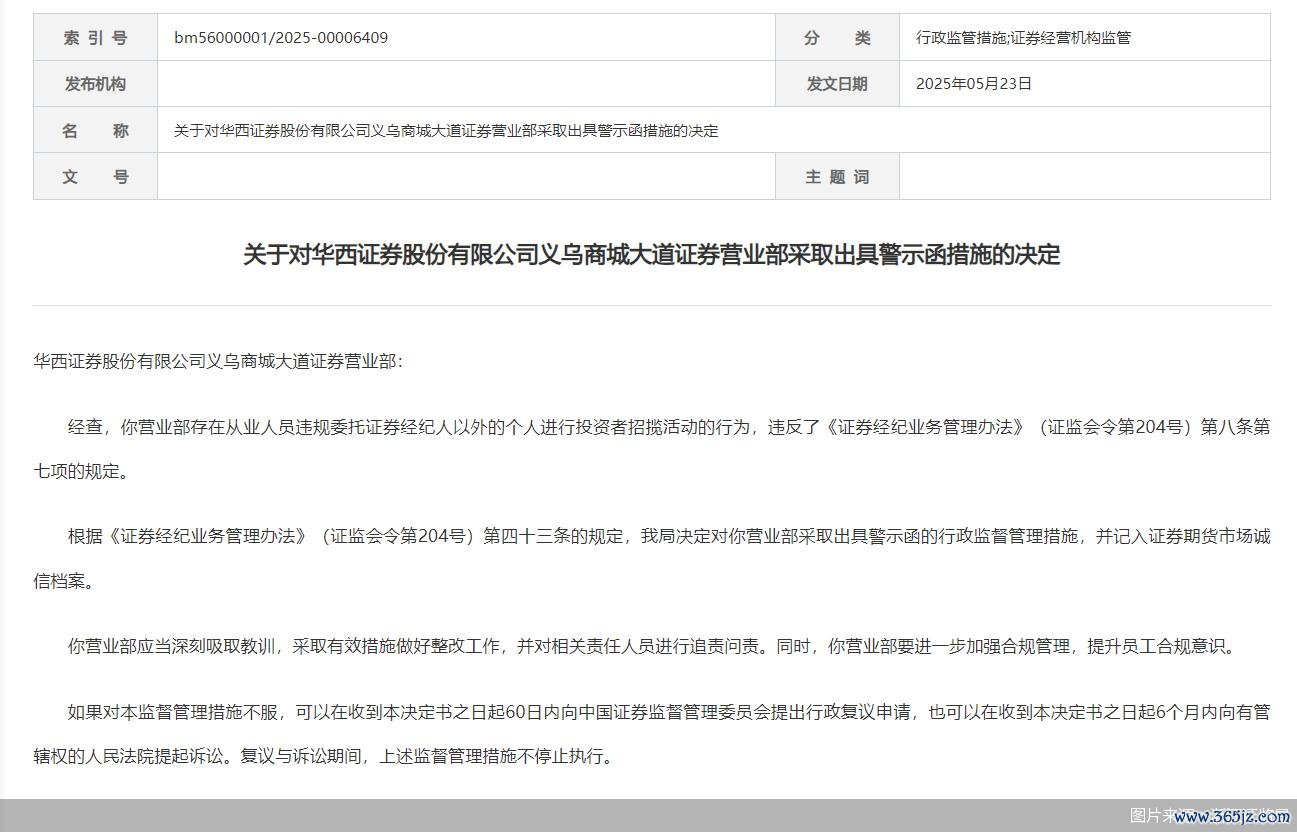Image resolution: width=1297 pixels, height=832 pixels.
Task: Click the bold document title heading
Action: click(x=651, y=254)
